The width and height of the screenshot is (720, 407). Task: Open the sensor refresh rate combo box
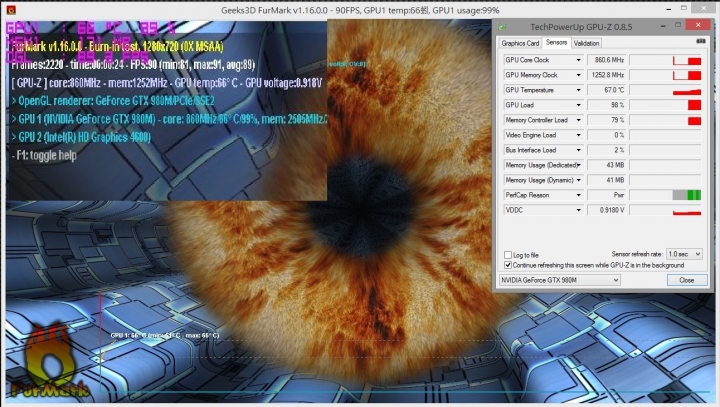click(684, 254)
